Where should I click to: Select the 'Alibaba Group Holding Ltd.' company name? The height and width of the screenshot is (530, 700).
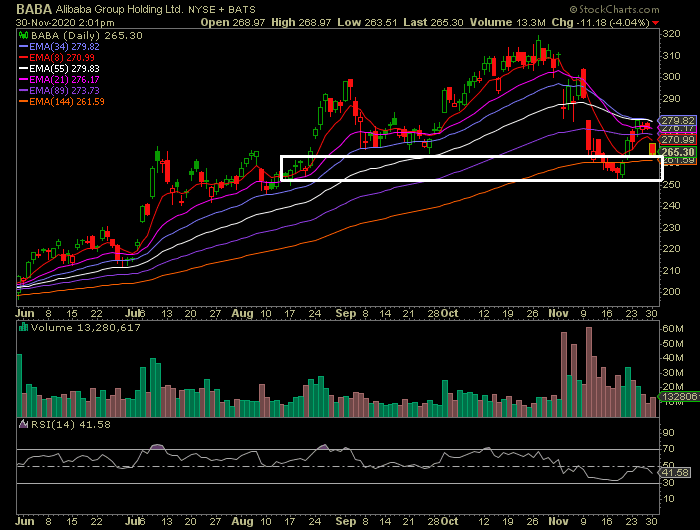coord(119,9)
